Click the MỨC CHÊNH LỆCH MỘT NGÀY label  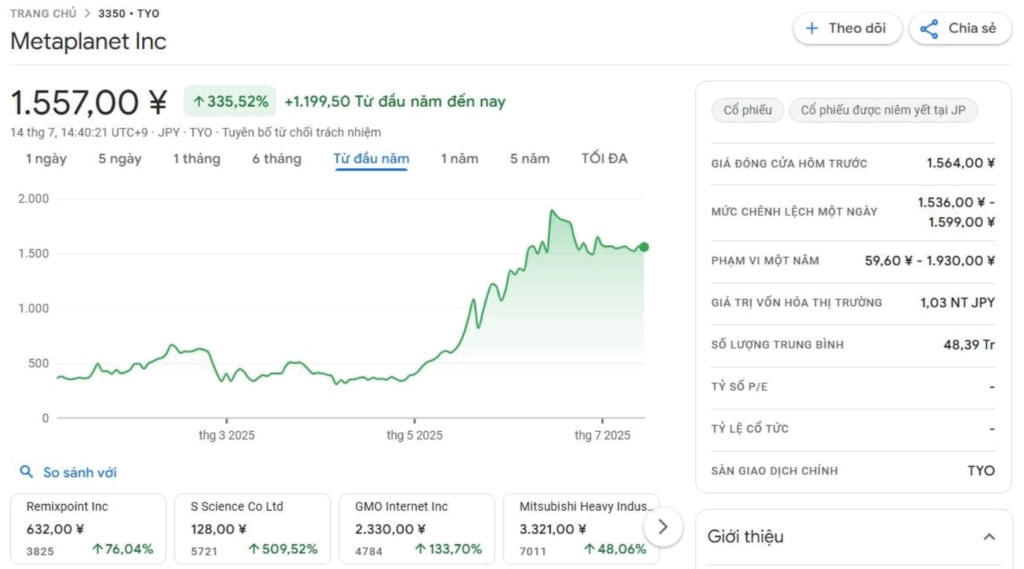click(x=794, y=212)
